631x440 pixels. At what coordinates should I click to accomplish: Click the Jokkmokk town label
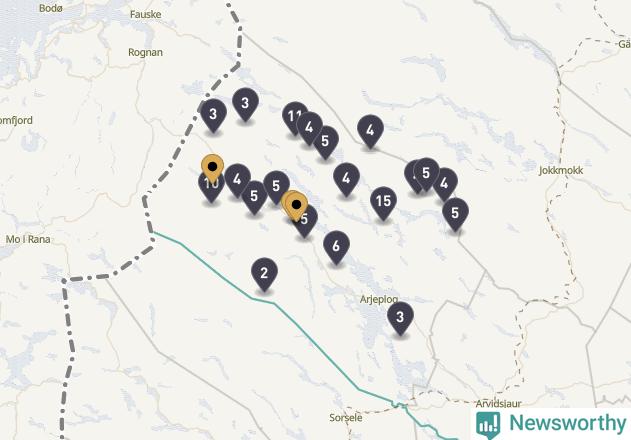[x=561, y=171]
